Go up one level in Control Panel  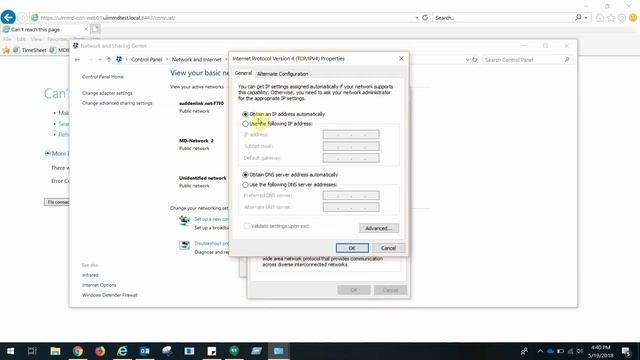click(x=109, y=60)
